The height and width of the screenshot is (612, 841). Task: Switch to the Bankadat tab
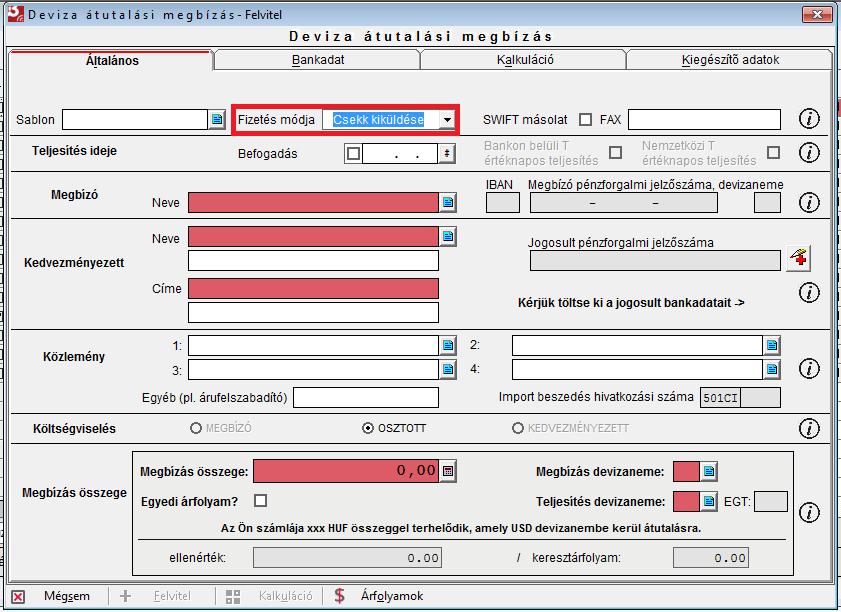(x=318, y=60)
